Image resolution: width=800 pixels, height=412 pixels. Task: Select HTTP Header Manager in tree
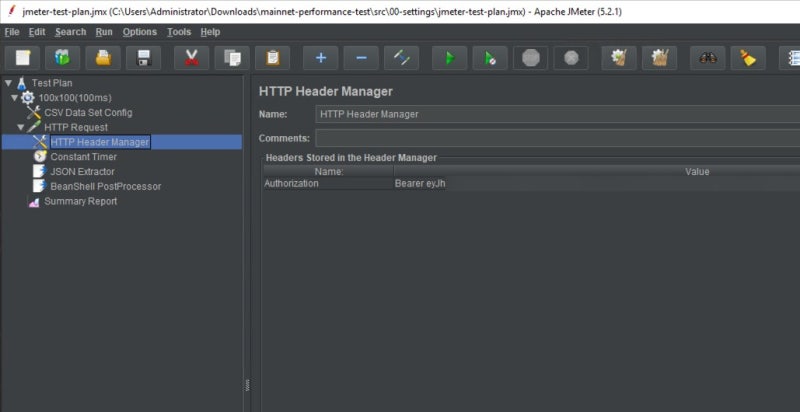100,142
